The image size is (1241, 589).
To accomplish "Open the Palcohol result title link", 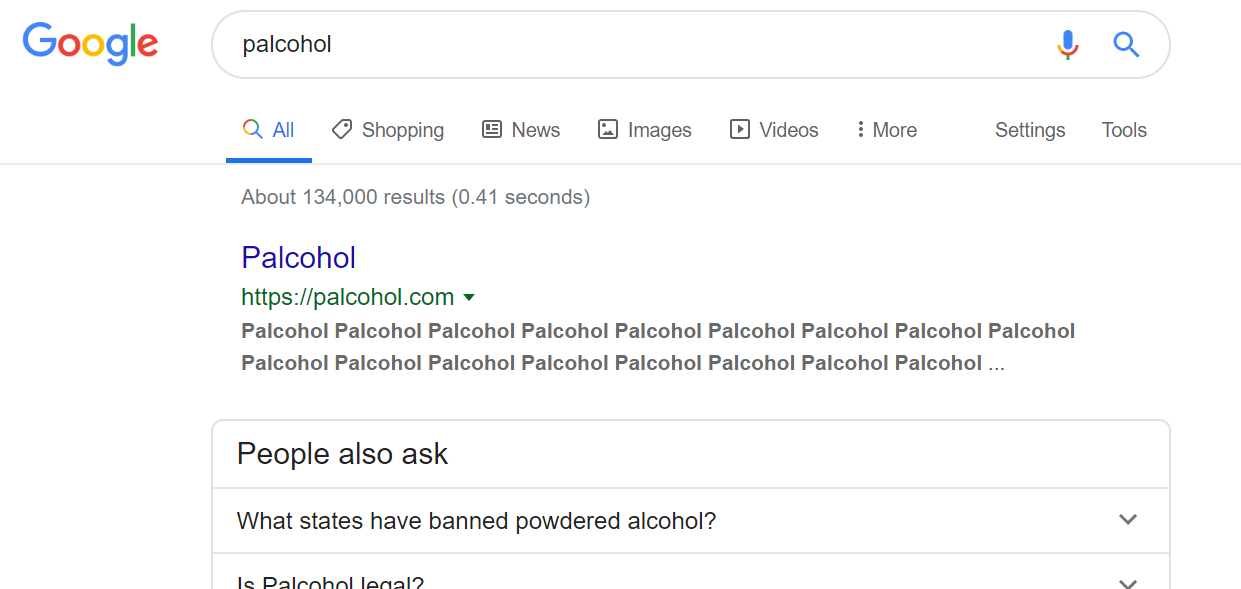I will (298, 257).
